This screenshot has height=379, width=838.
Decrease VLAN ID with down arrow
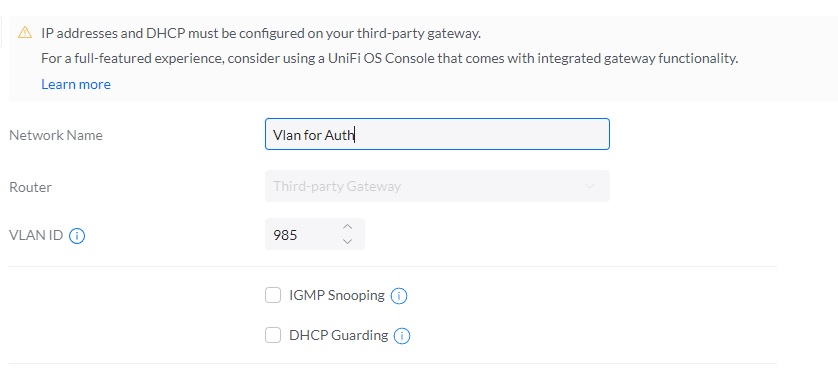[347, 242]
